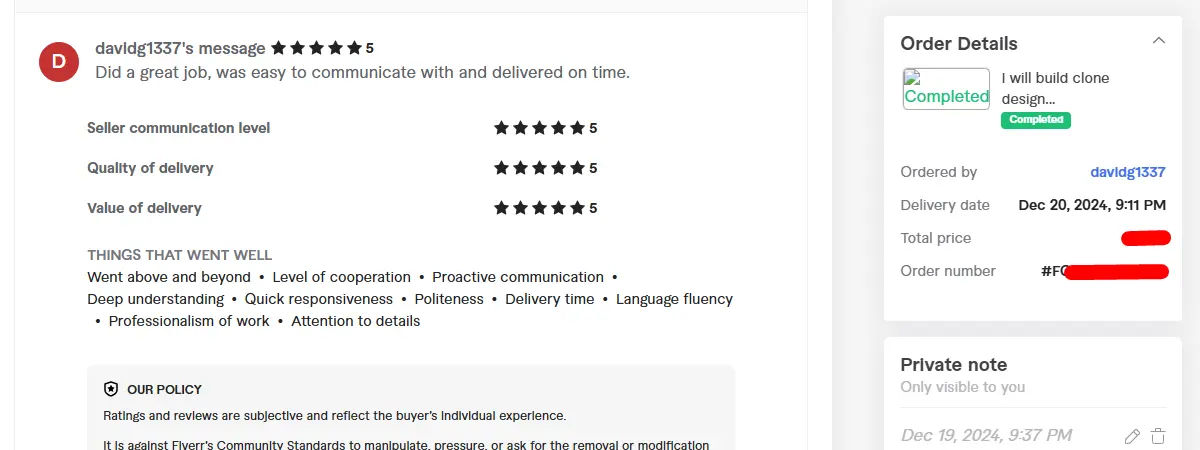Edit the private note with pencil icon
The width and height of the screenshot is (1200, 450).
point(1132,436)
